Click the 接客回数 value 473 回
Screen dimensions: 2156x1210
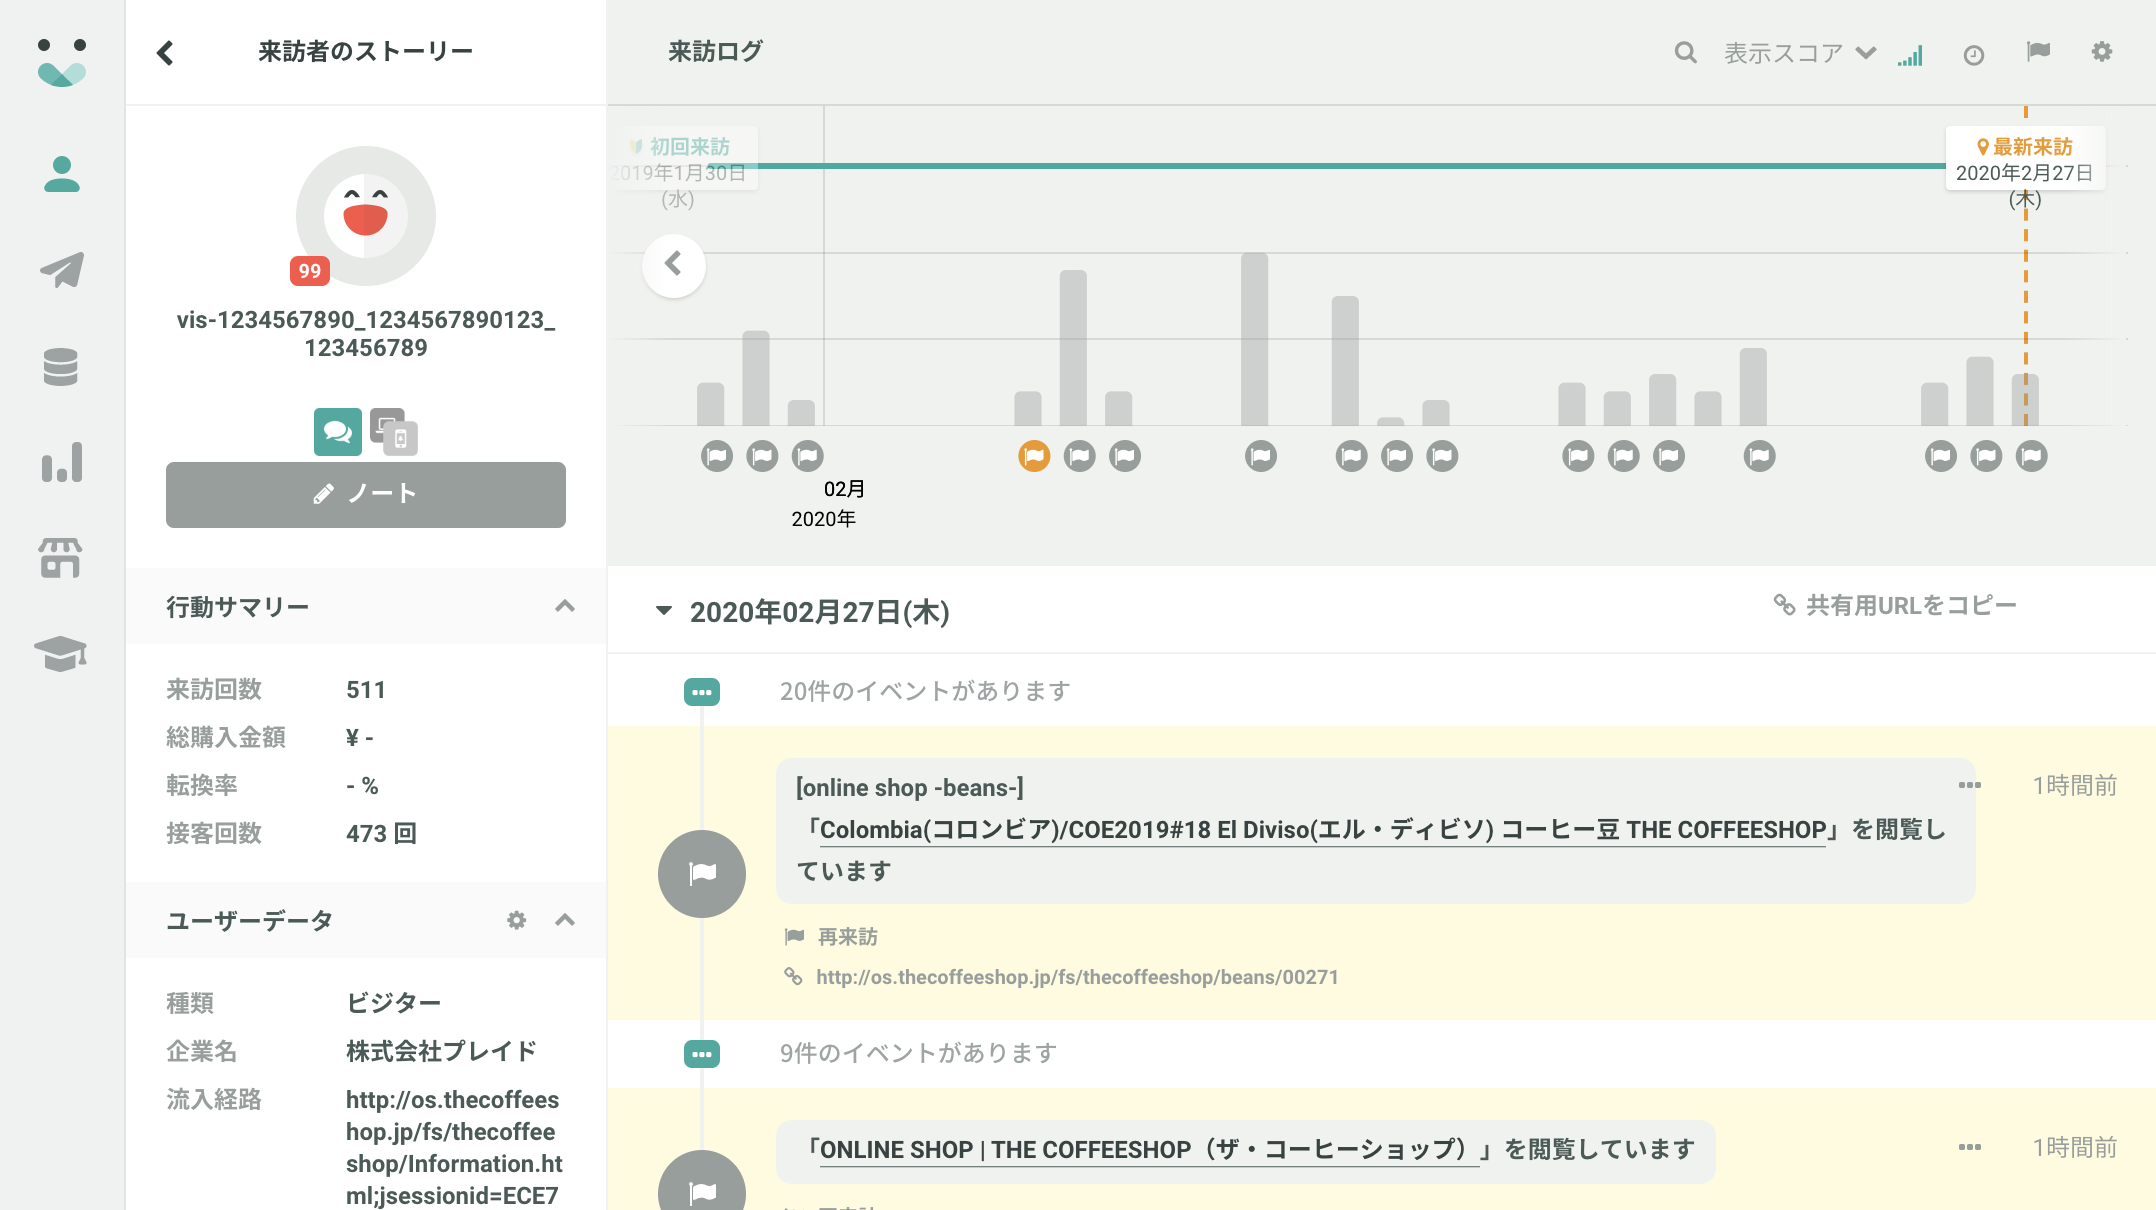[381, 834]
